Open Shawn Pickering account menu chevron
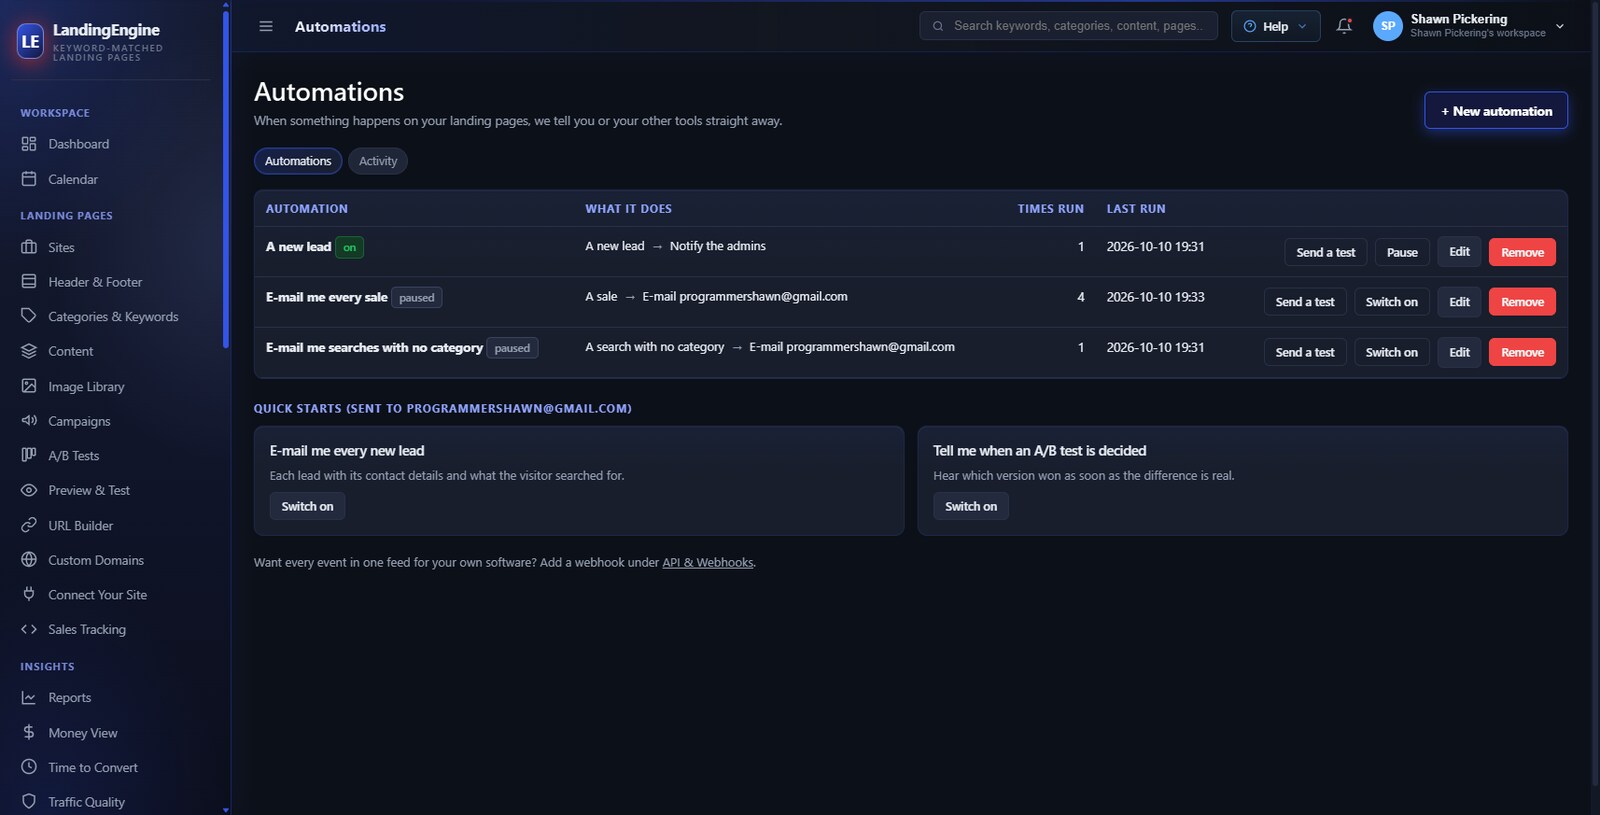 pos(1559,26)
